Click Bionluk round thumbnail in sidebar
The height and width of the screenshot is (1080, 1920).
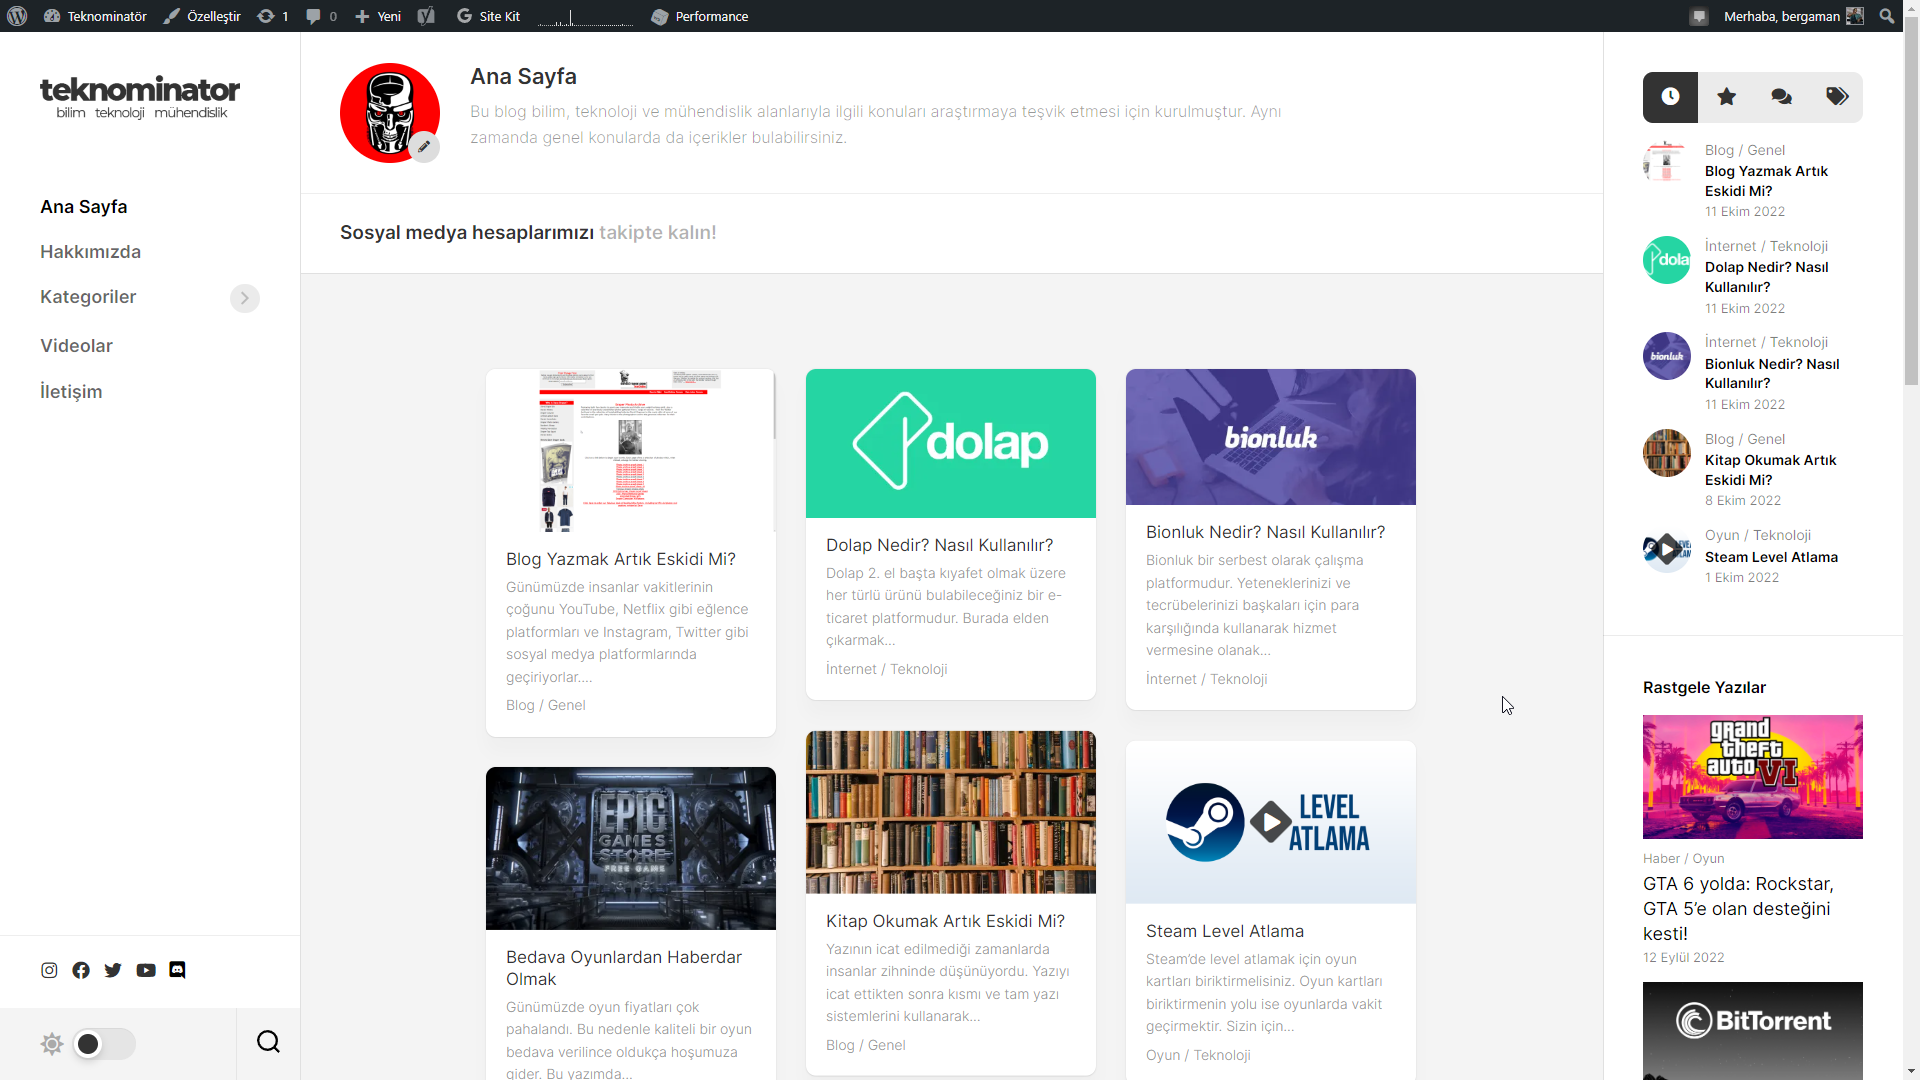pos(1667,356)
